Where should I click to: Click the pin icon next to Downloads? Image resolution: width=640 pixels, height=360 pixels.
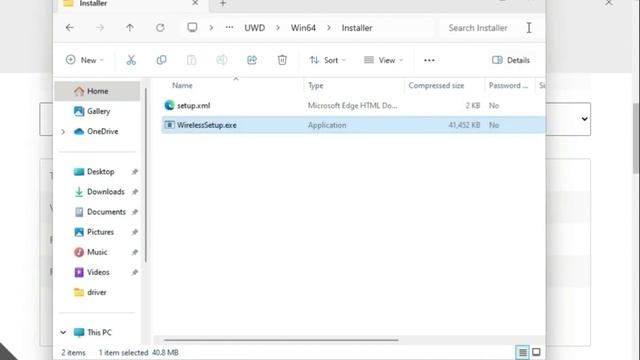click(135, 192)
